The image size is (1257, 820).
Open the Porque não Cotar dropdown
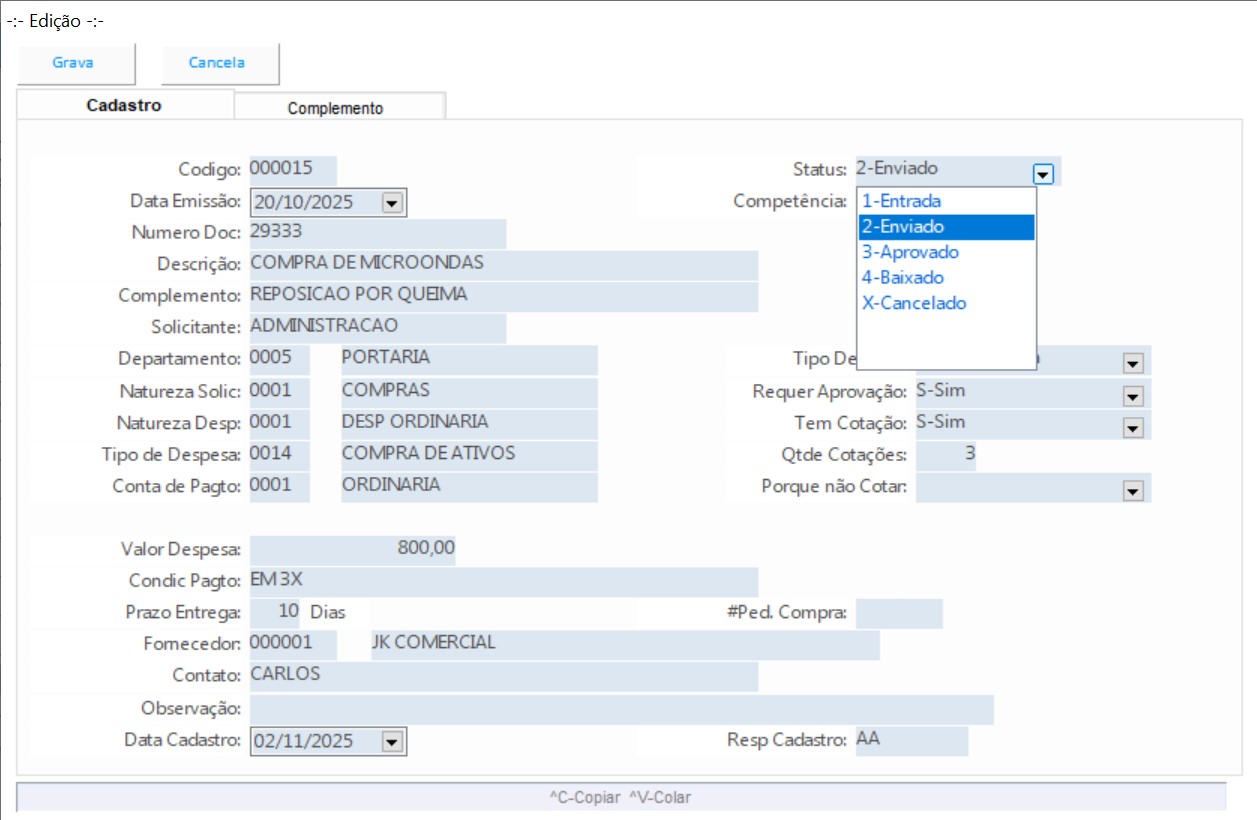1132,490
